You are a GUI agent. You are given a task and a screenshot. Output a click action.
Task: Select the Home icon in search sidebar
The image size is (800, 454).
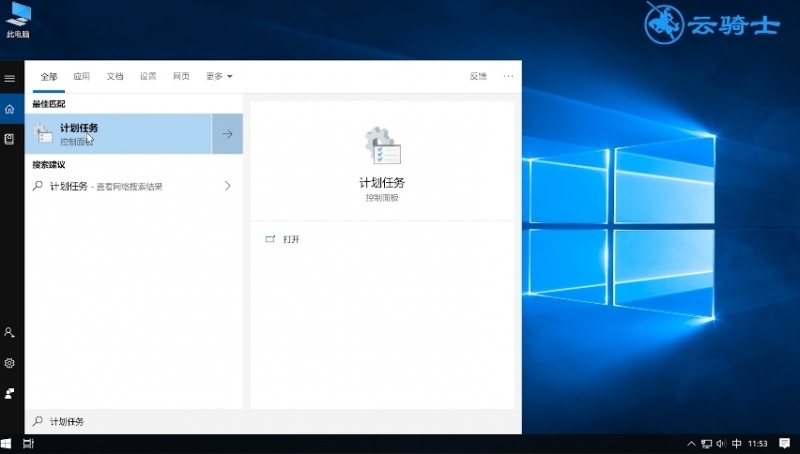pos(10,109)
